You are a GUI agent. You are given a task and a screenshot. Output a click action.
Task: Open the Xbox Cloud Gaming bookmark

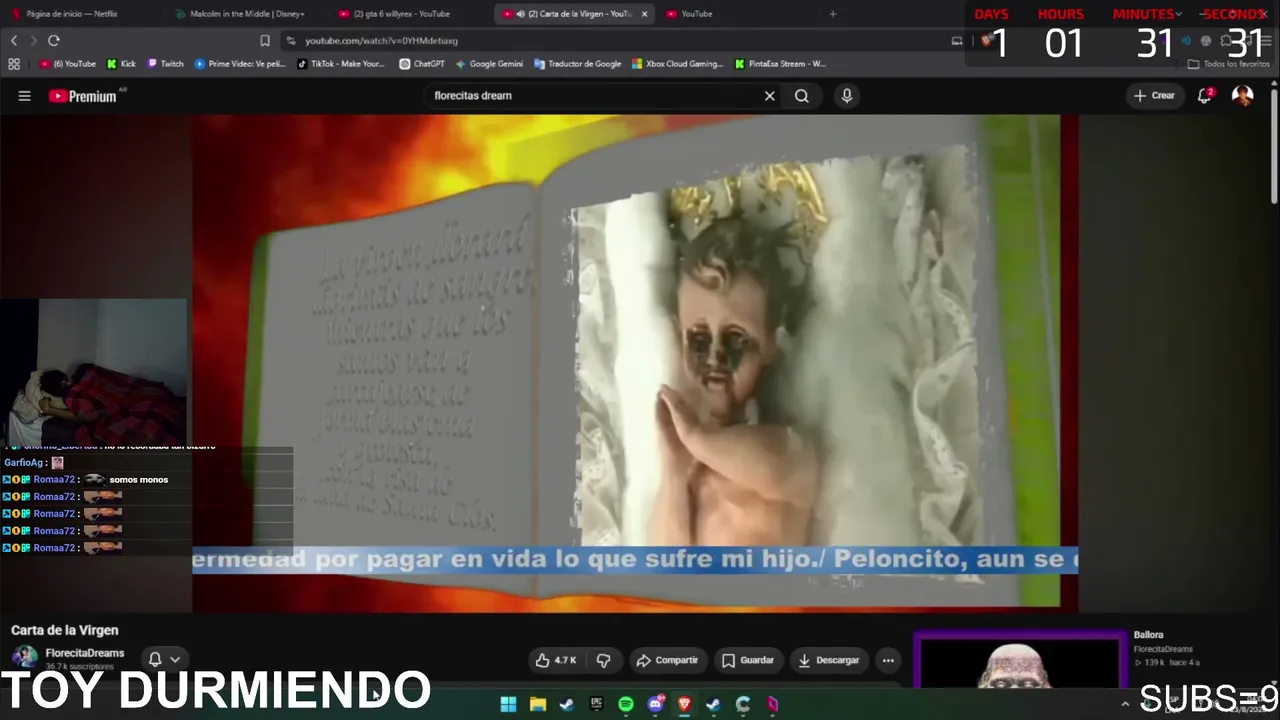[x=678, y=64]
